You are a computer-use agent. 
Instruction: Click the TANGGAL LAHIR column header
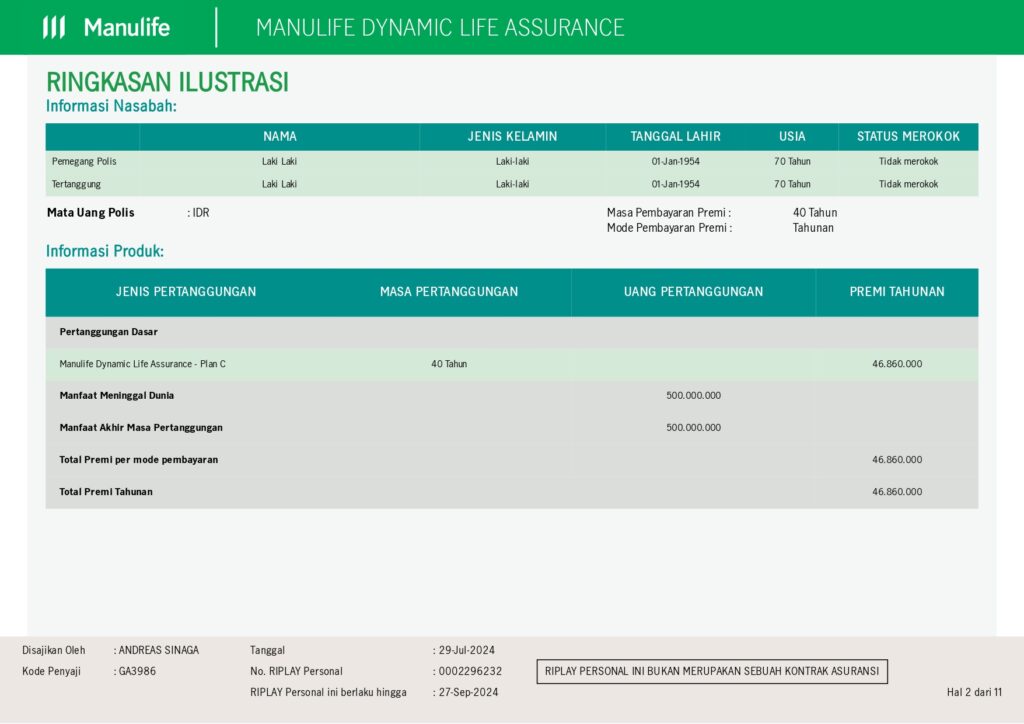coord(675,136)
